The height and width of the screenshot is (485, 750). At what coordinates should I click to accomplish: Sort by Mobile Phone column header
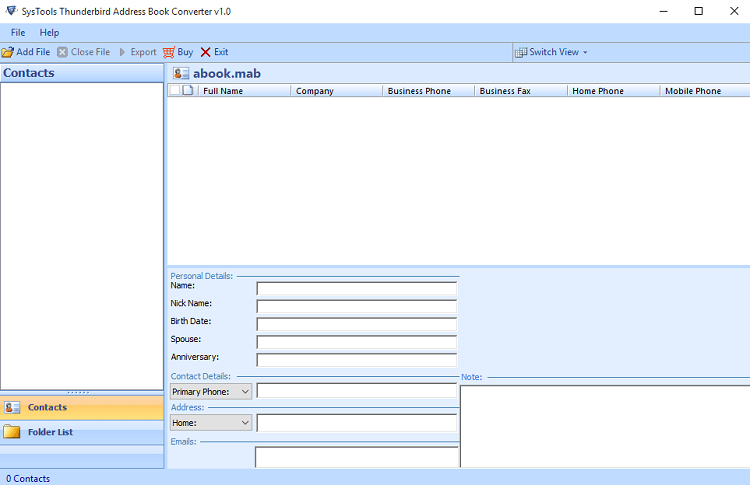[705, 90]
